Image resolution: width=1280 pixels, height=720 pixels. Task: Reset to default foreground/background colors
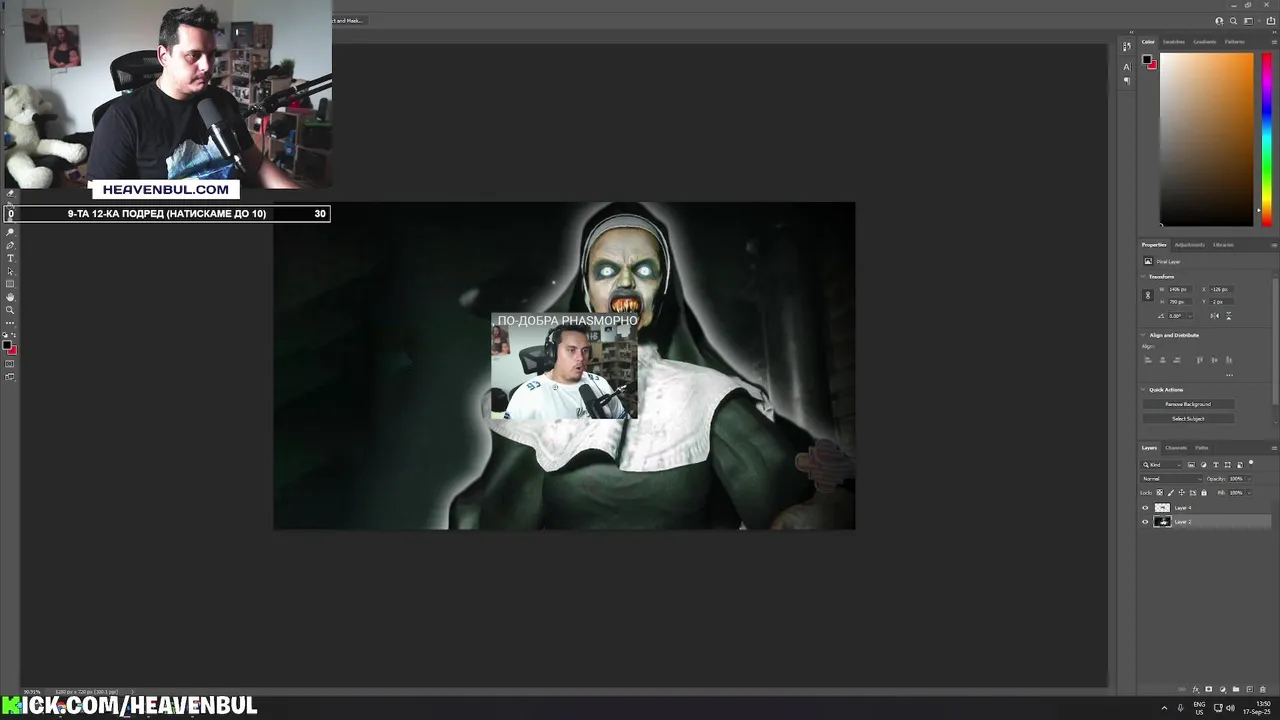[5, 335]
